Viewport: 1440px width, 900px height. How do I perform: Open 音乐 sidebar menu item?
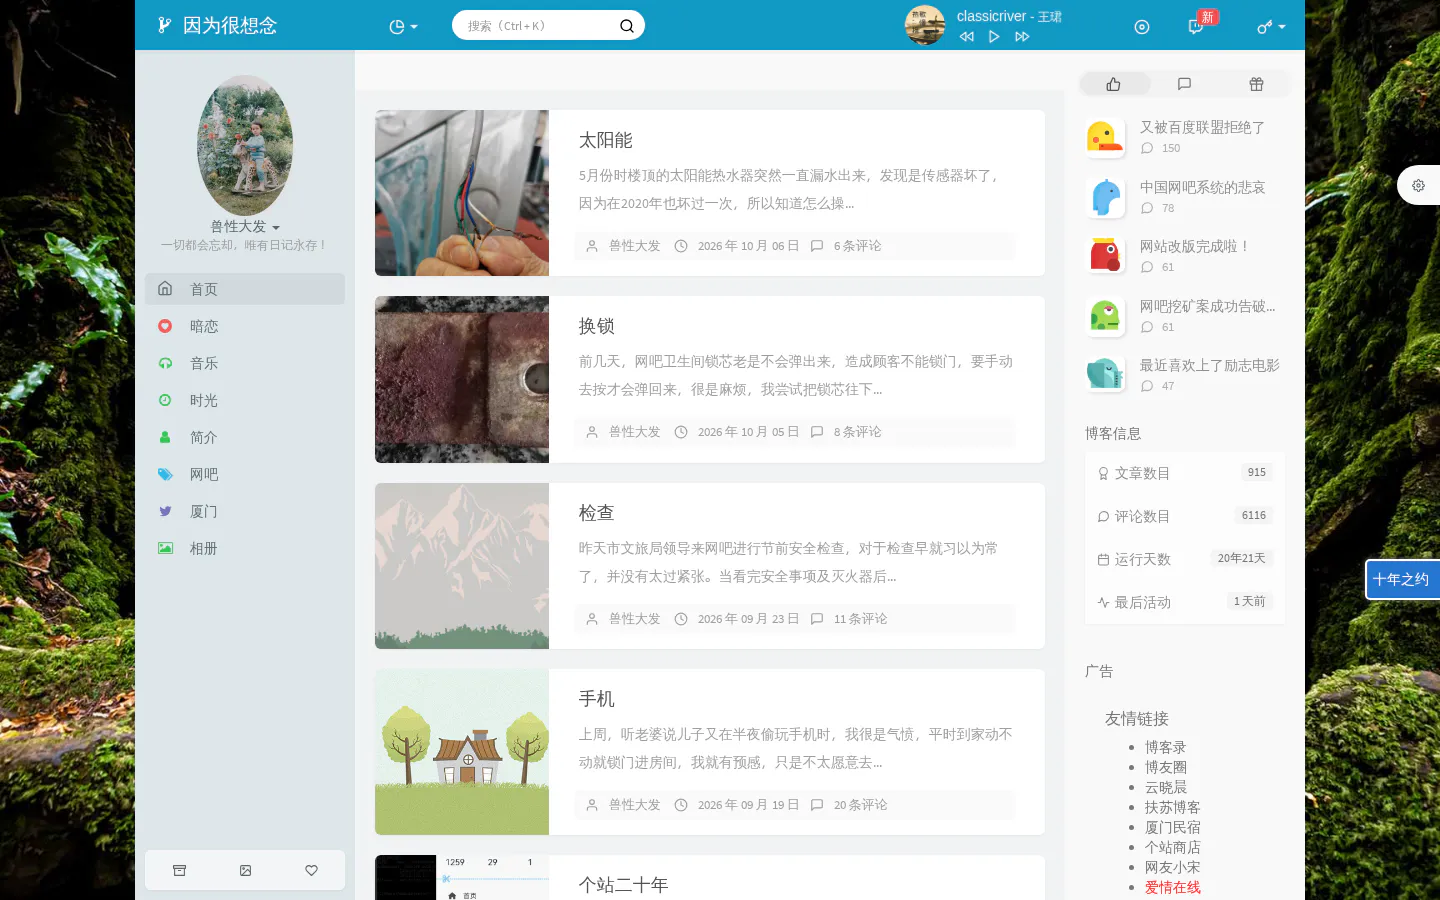(x=245, y=363)
